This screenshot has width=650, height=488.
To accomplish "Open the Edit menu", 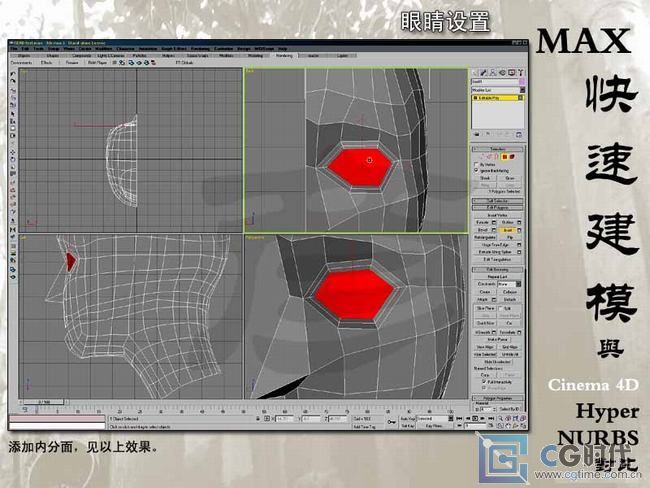I will click(26, 49).
